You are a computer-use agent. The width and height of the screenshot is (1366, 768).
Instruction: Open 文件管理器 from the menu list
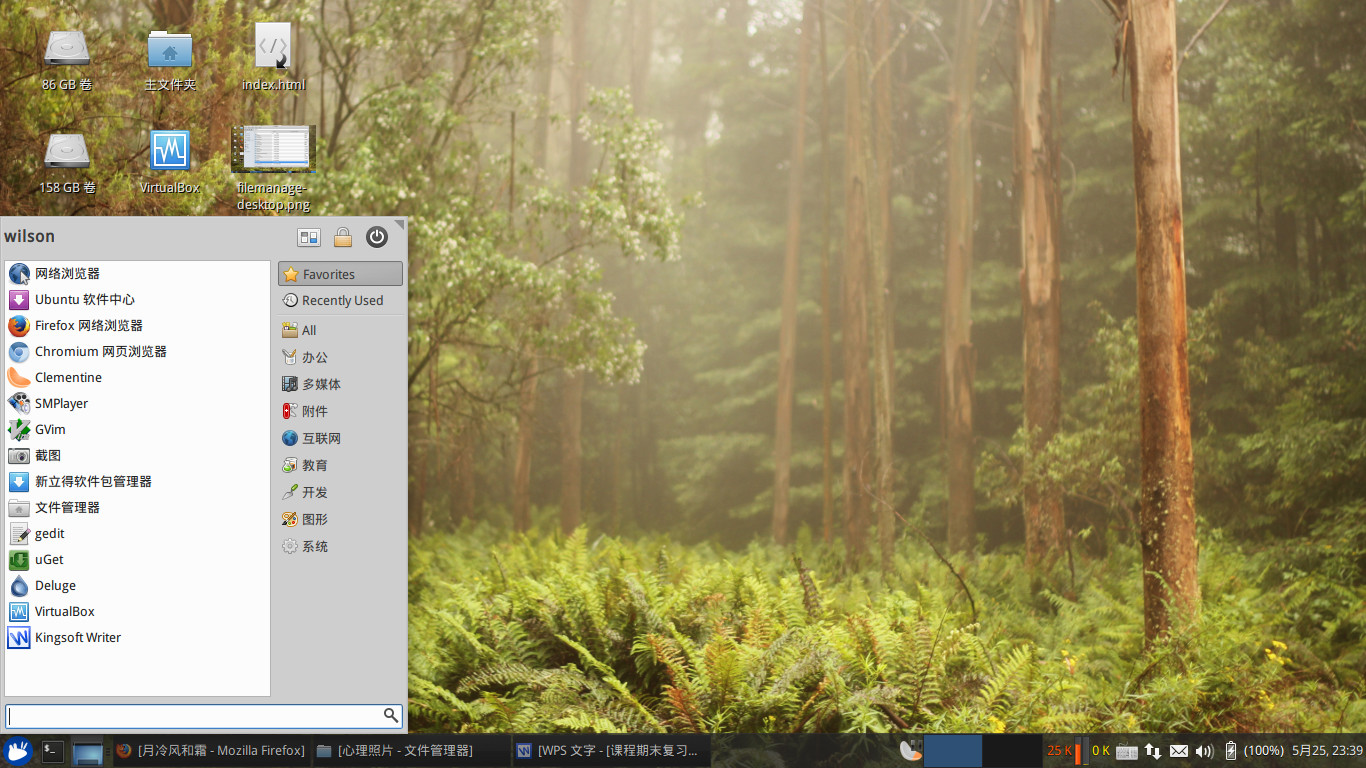point(137,507)
